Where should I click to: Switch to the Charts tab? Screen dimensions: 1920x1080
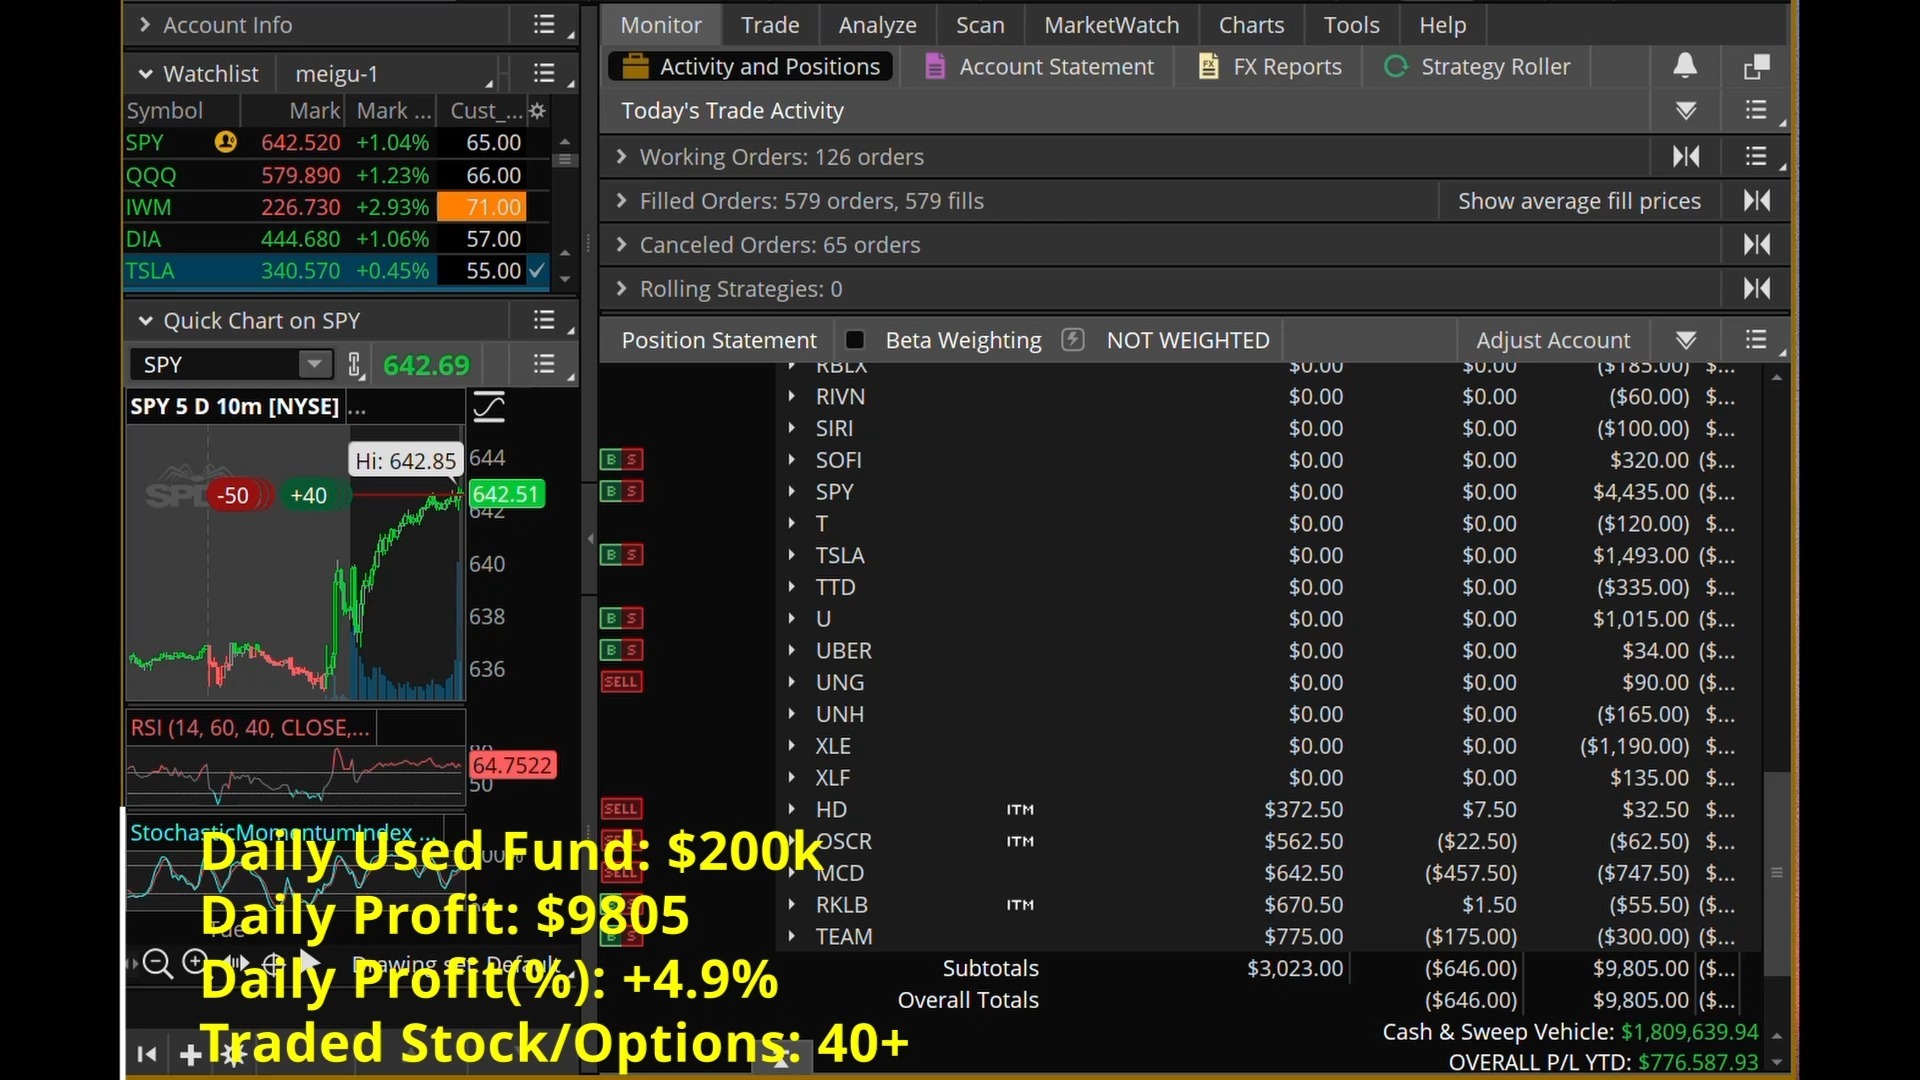tap(1251, 25)
